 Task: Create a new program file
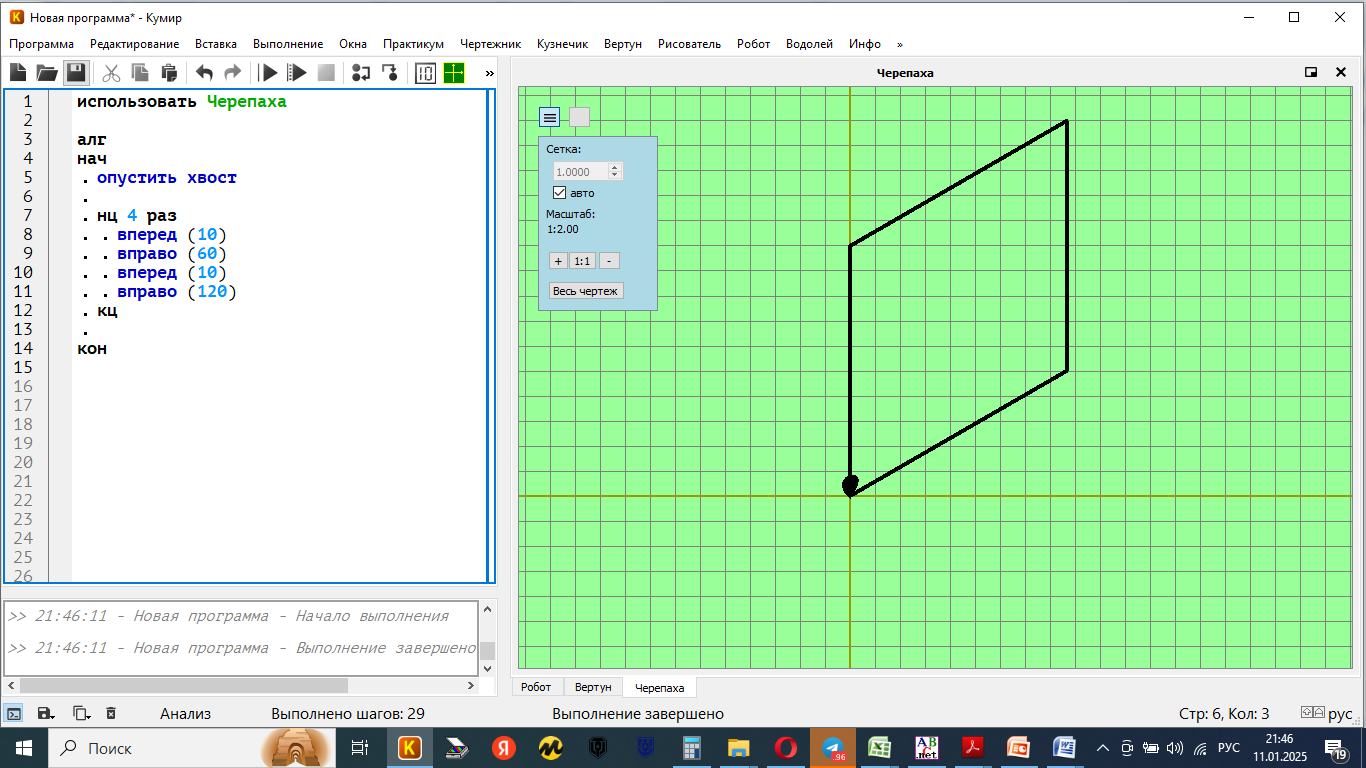pos(18,73)
